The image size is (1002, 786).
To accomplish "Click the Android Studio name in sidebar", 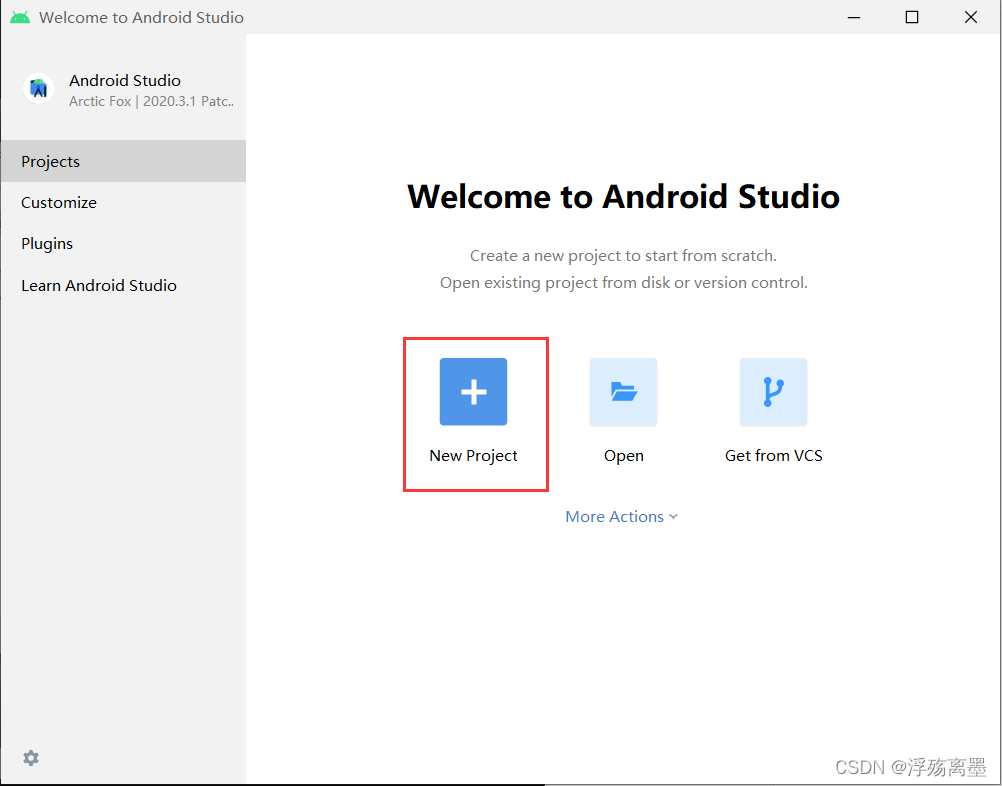I will click(125, 81).
